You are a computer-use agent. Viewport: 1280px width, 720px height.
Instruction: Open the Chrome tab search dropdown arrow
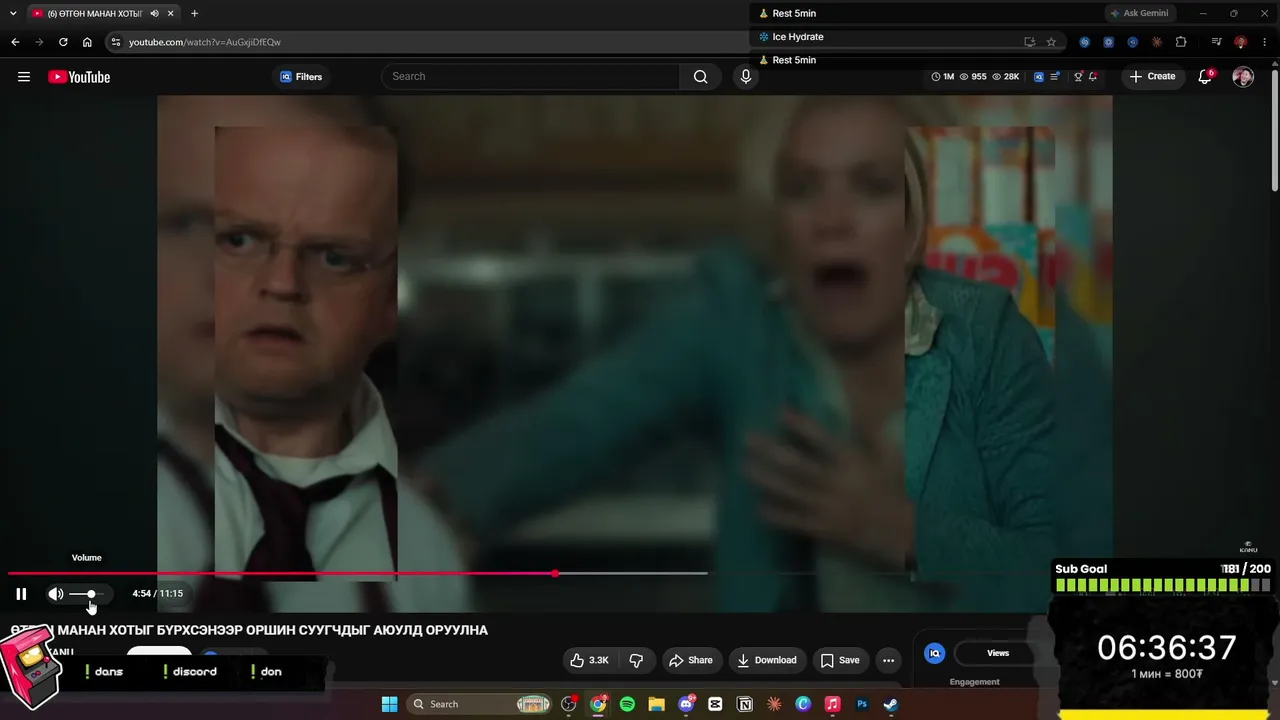(13, 13)
